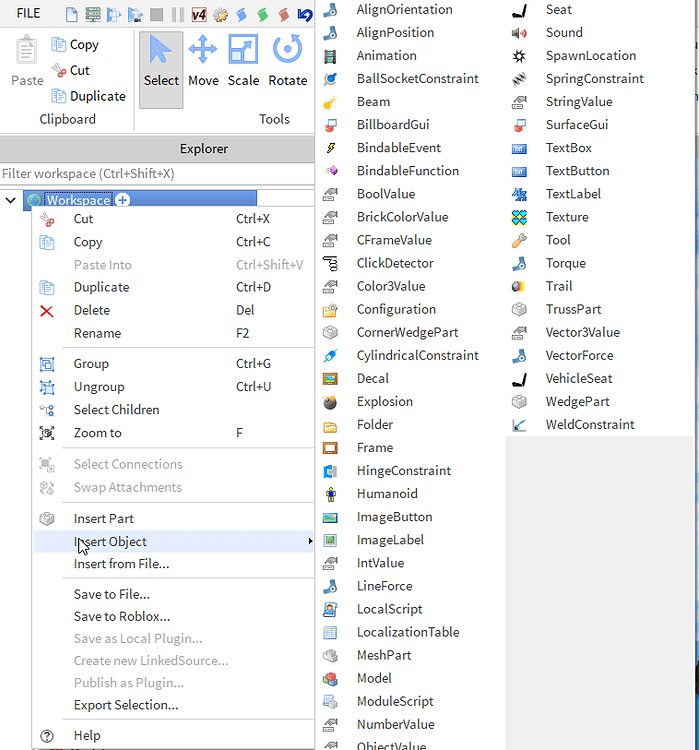Activate the Select tool
The height and width of the screenshot is (750, 699).
tap(161, 70)
